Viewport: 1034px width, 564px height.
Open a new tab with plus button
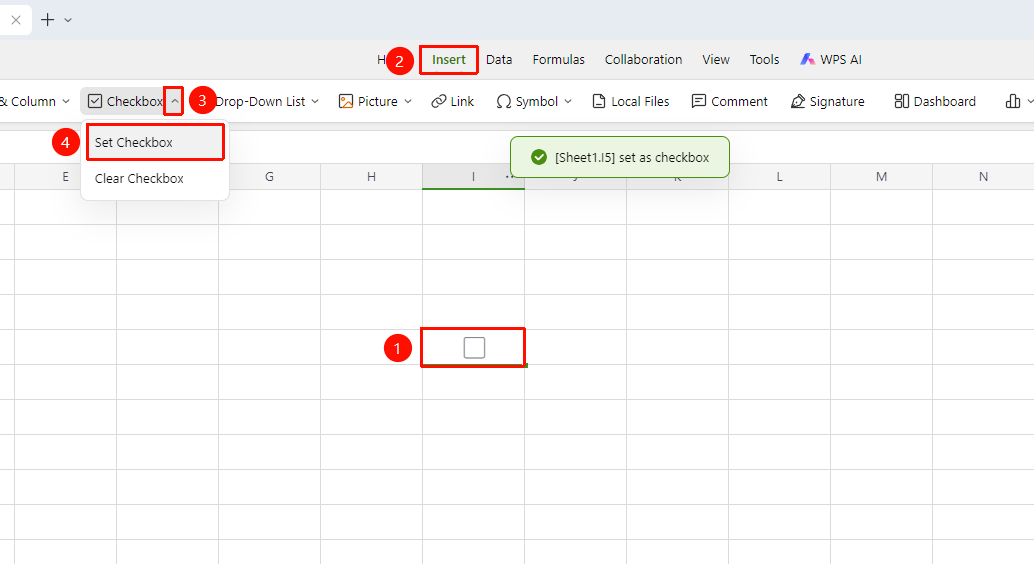[x=47, y=20]
